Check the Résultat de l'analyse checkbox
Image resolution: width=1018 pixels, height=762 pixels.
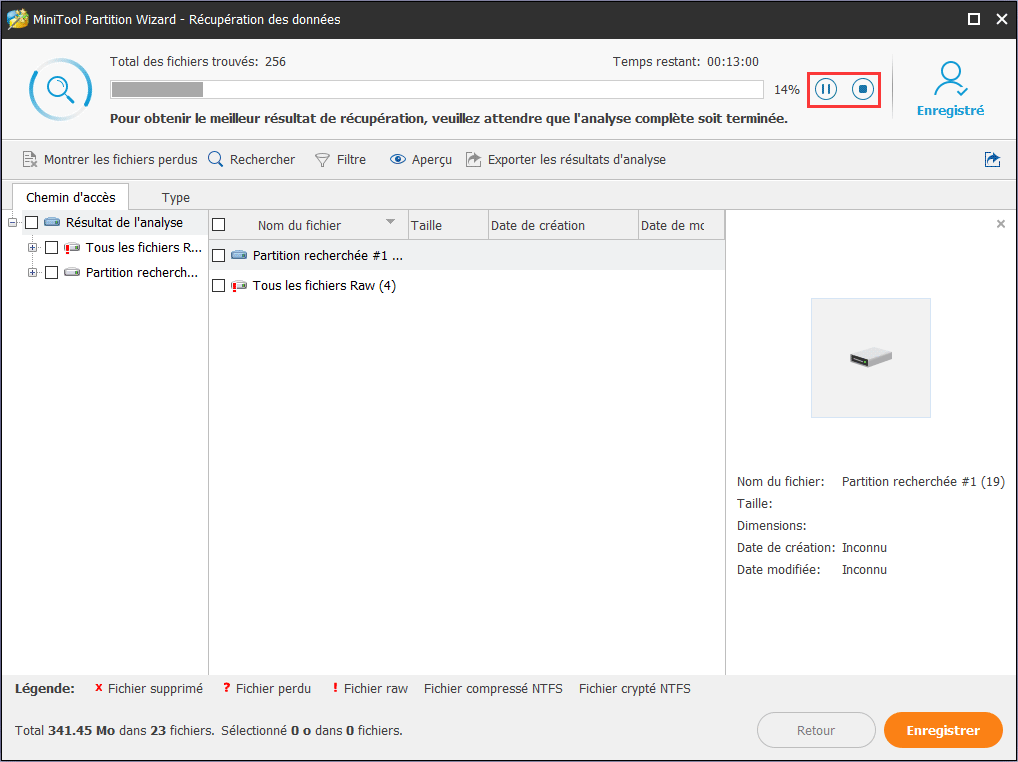pyautogui.click(x=31, y=223)
